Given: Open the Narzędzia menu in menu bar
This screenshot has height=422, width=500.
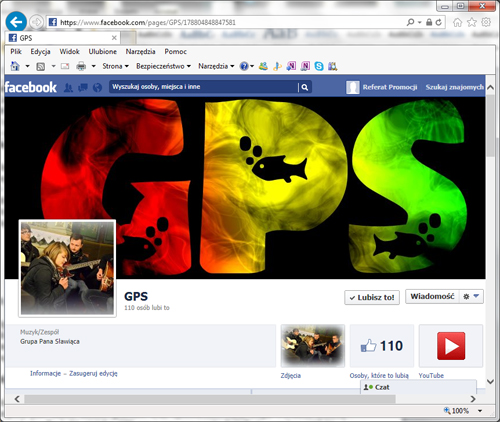Looking at the screenshot, I should point(140,52).
